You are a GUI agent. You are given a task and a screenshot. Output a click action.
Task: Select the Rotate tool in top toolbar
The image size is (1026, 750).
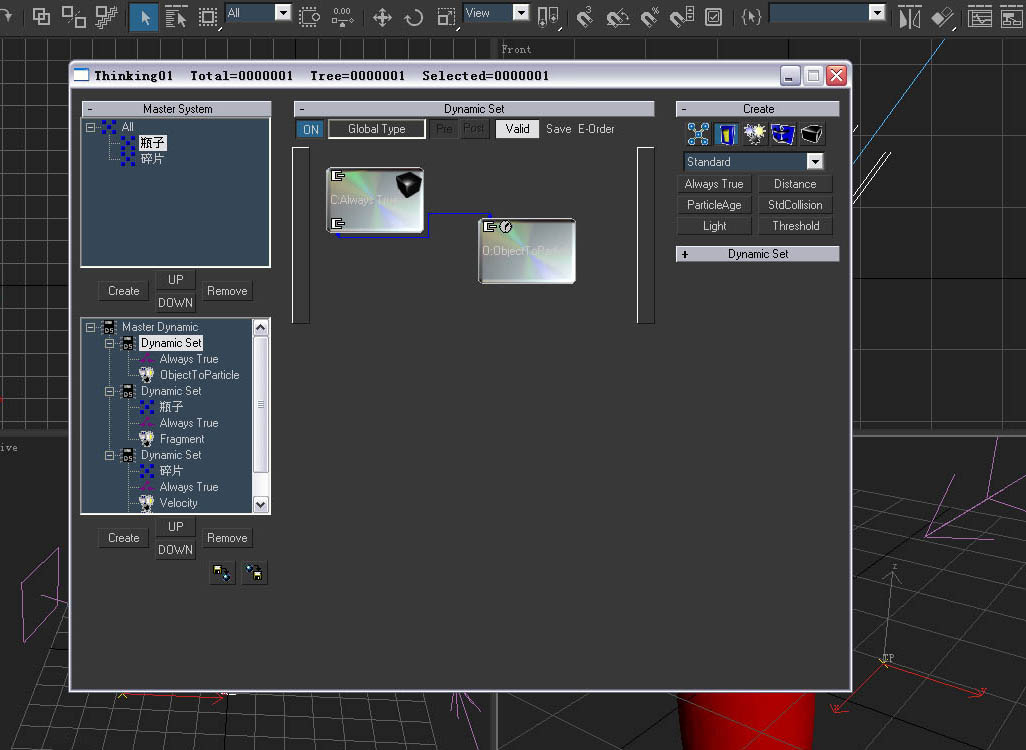click(x=414, y=17)
